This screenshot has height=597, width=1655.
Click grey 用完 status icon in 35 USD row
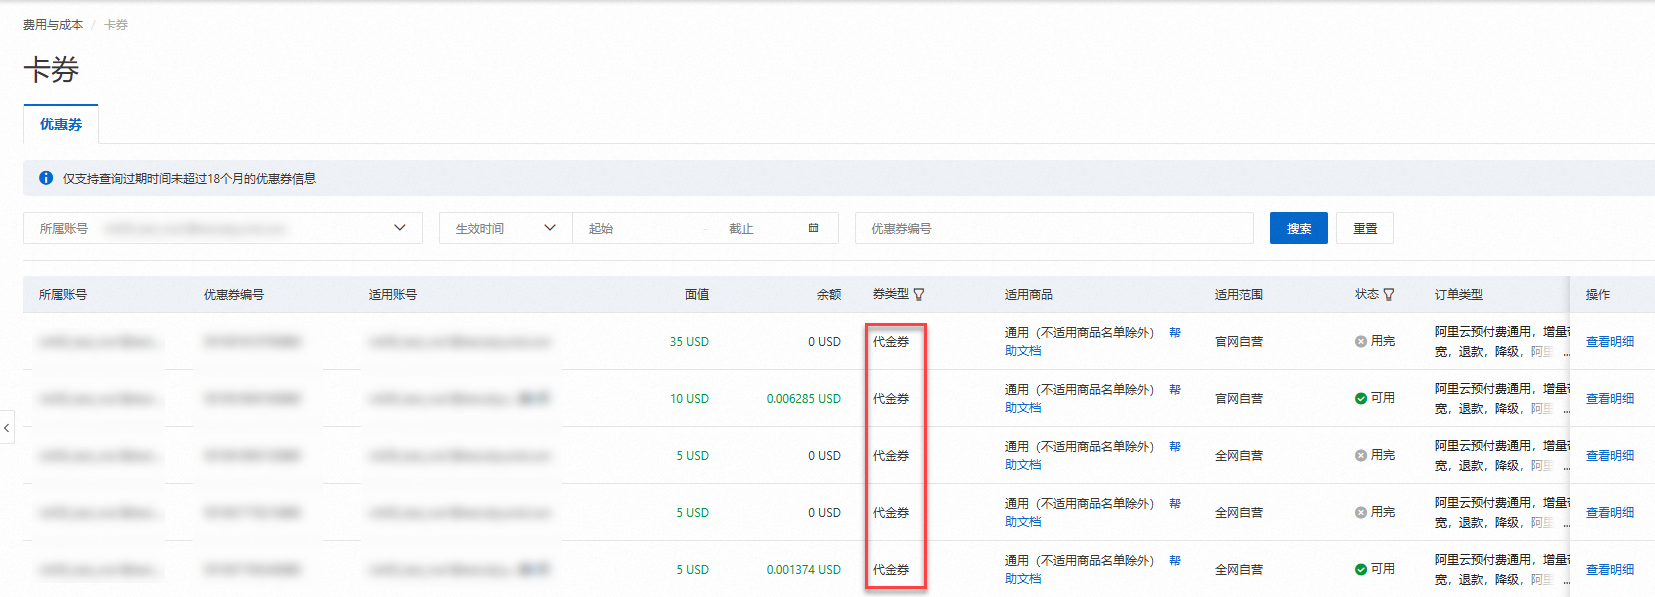(1361, 341)
